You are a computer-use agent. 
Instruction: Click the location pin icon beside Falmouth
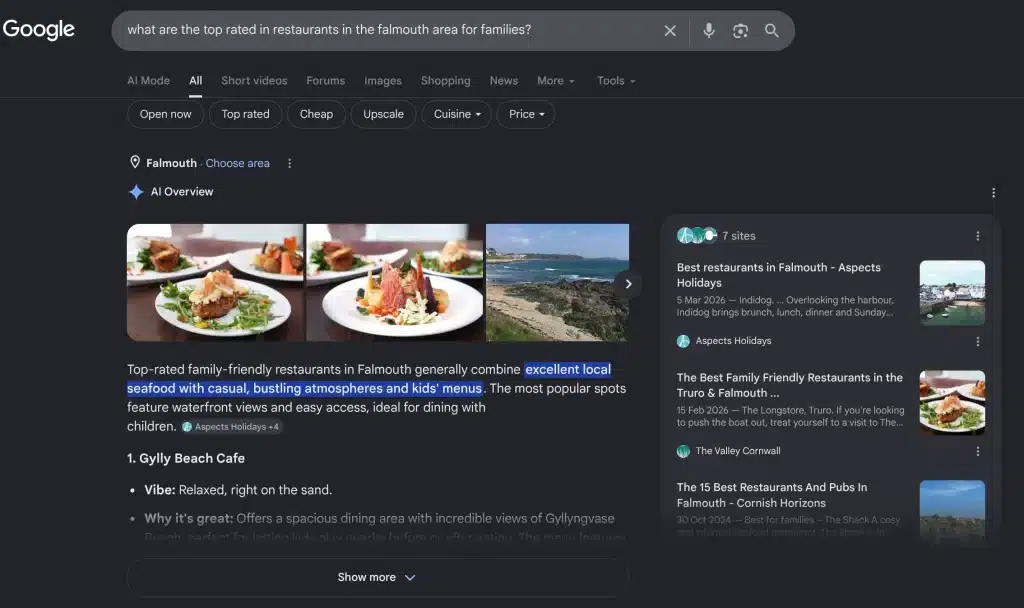[x=135, y=162]
